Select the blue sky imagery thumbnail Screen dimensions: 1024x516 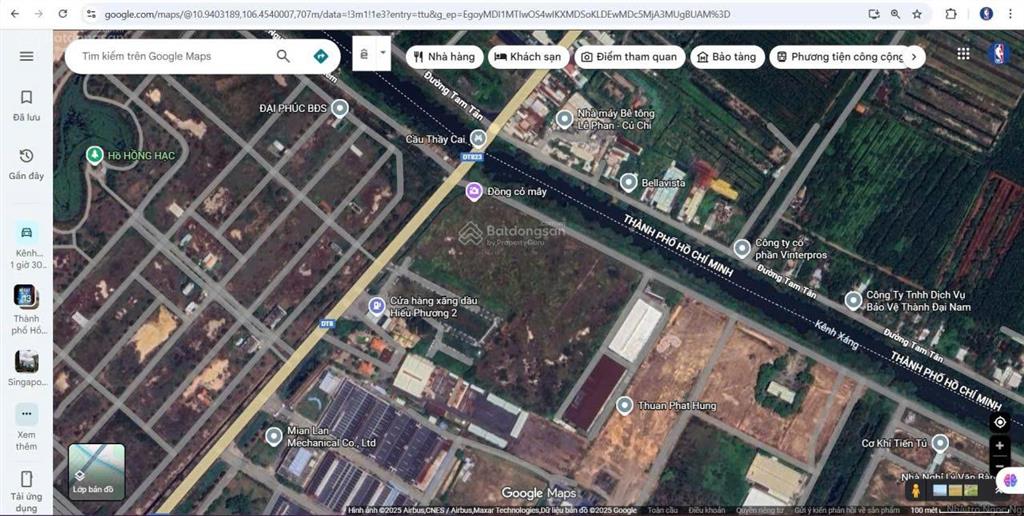coord(940,491)
